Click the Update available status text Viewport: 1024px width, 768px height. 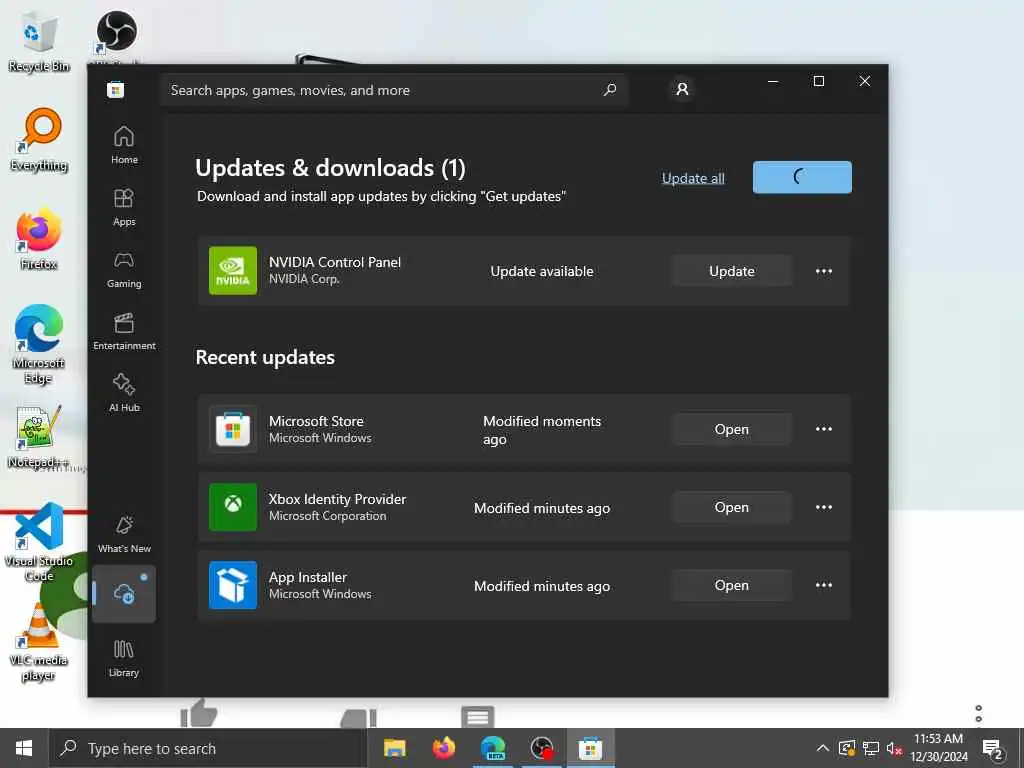coord(542,271)
